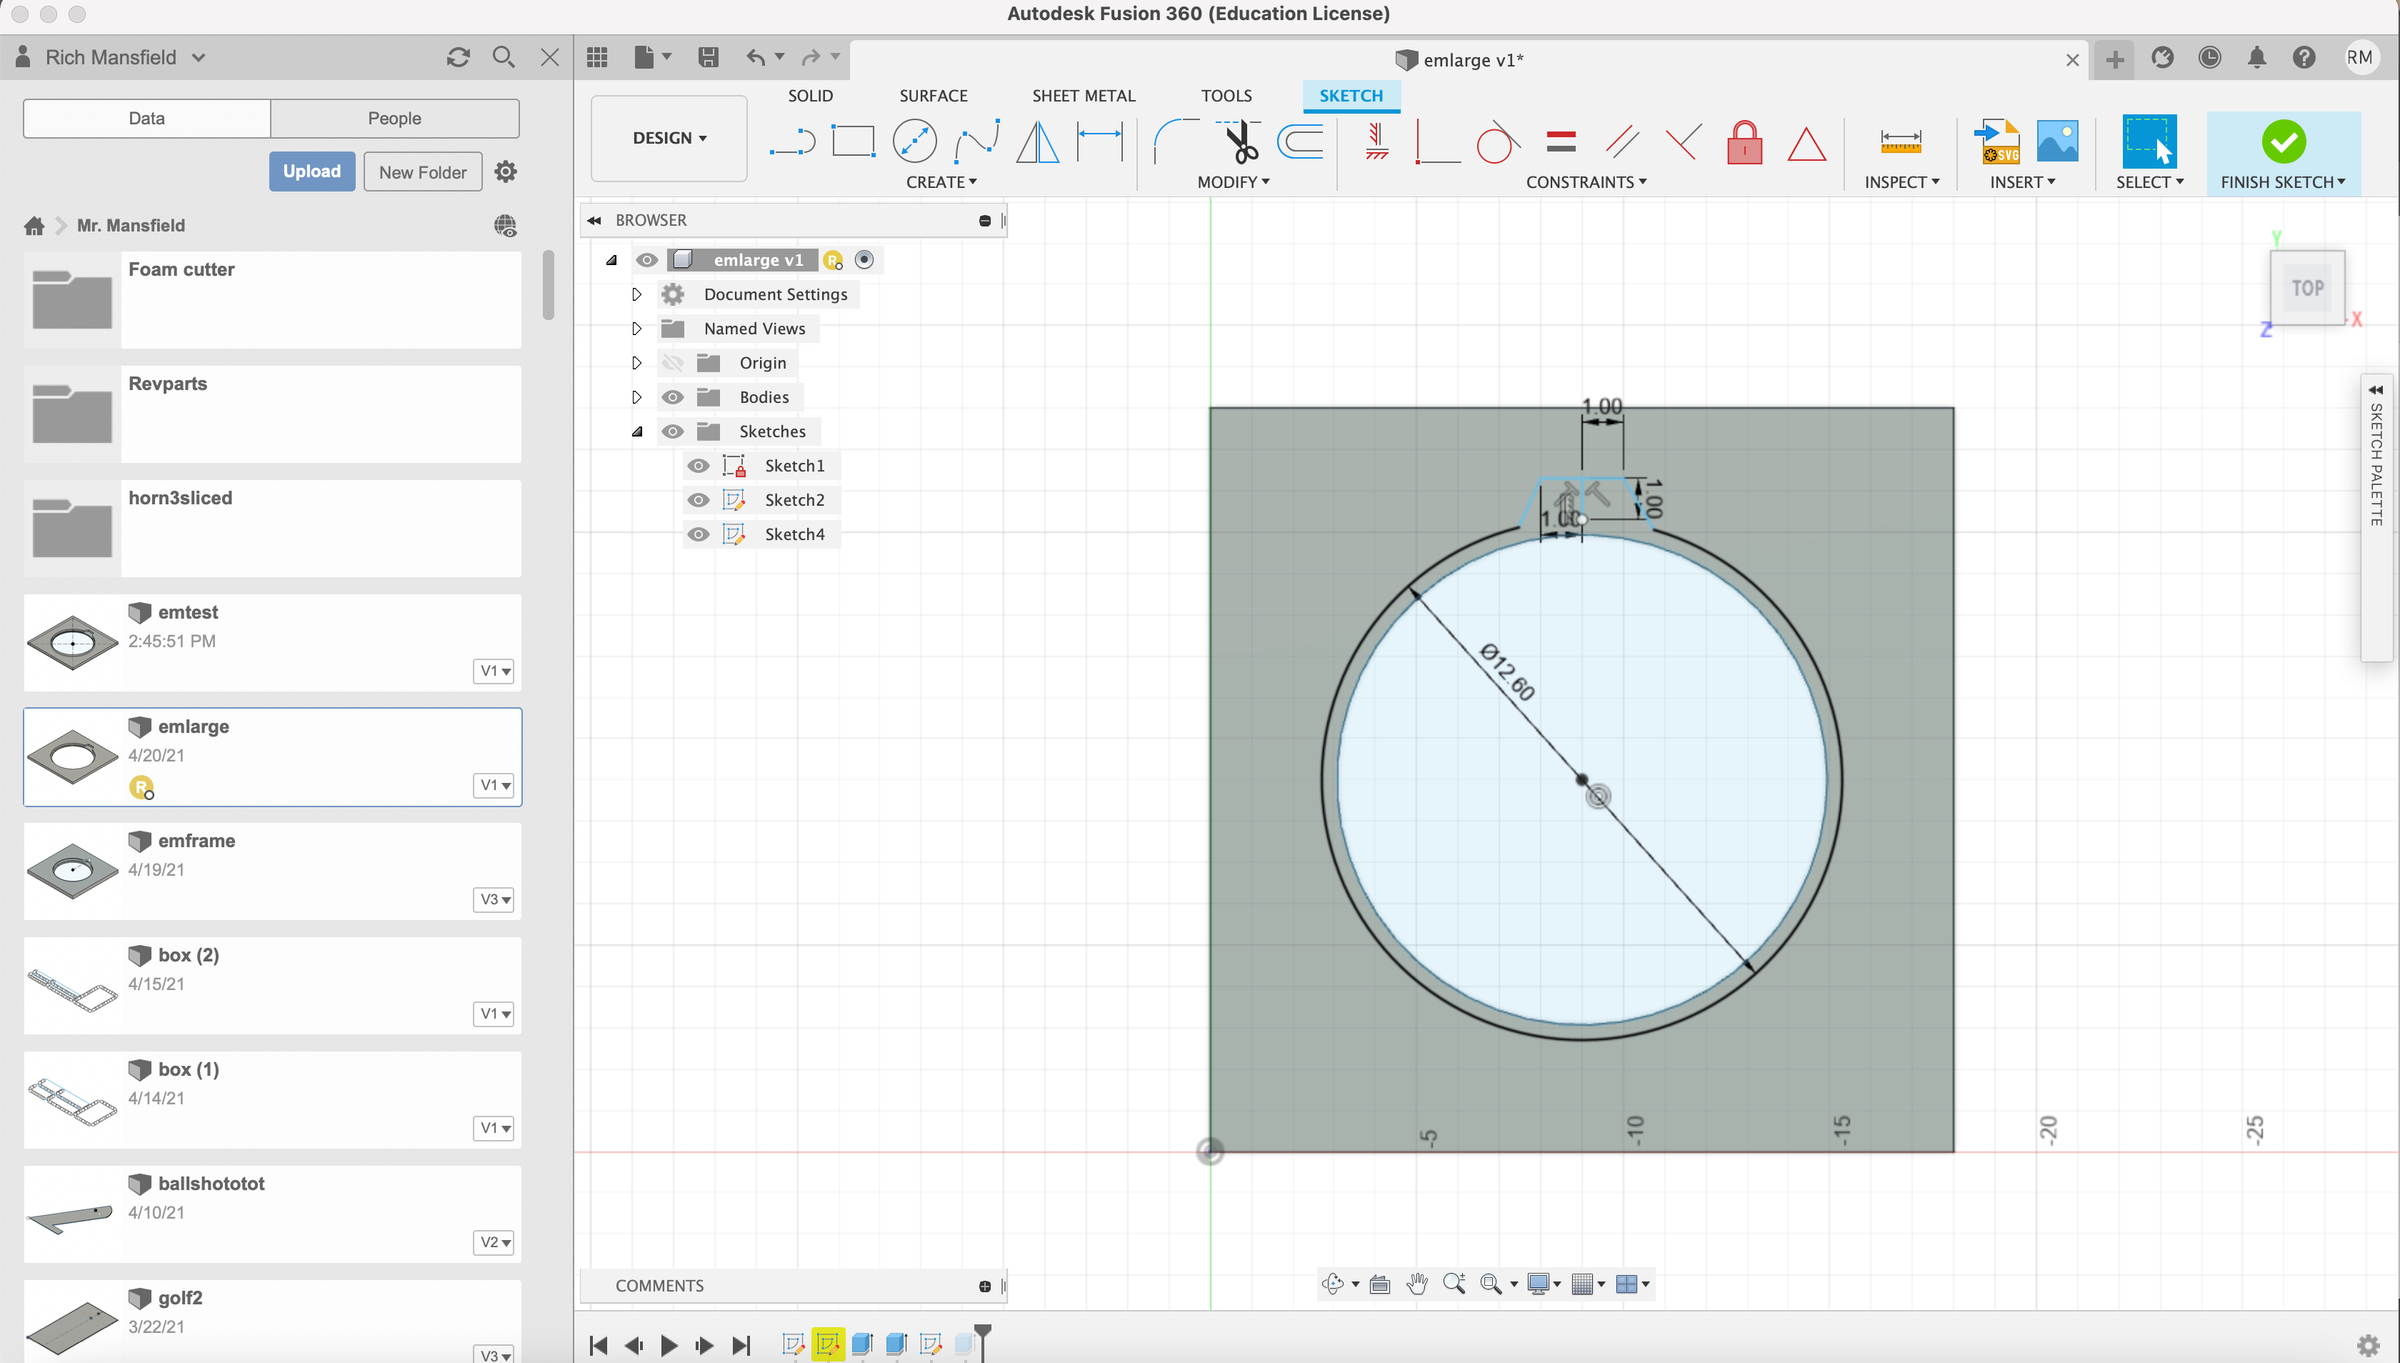Image resolution: width=2400 pixels, height=1363 pixels.
Task: Select the Pan tool in navigation bar
Action: point(1418,1284)
